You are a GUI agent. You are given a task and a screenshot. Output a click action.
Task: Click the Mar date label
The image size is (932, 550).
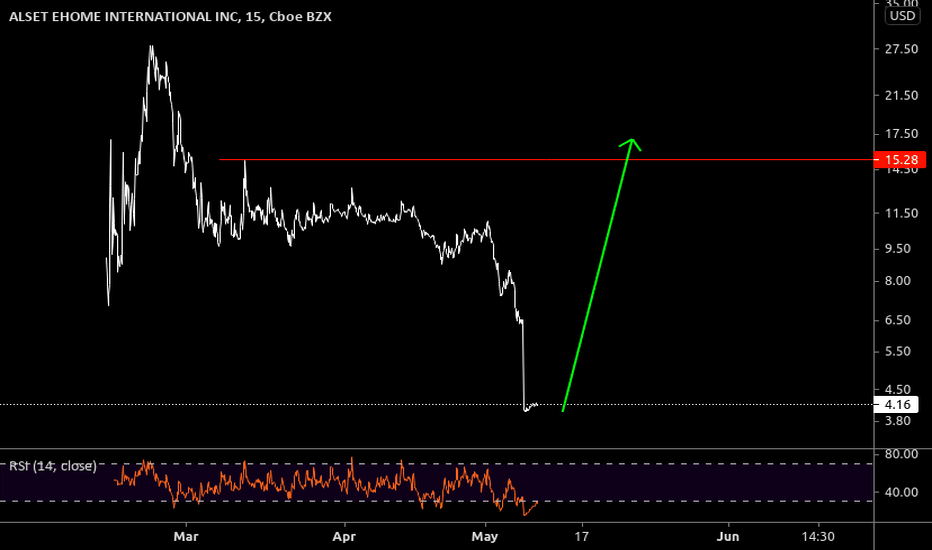[186, 536]
